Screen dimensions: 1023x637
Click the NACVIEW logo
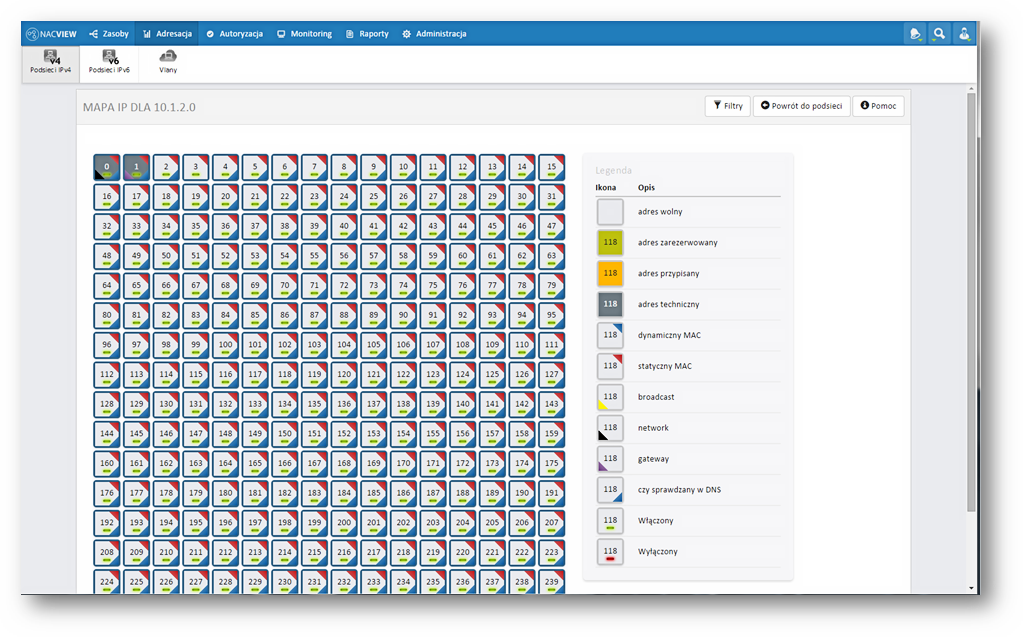pyautogui.click(x=52, y=34)
